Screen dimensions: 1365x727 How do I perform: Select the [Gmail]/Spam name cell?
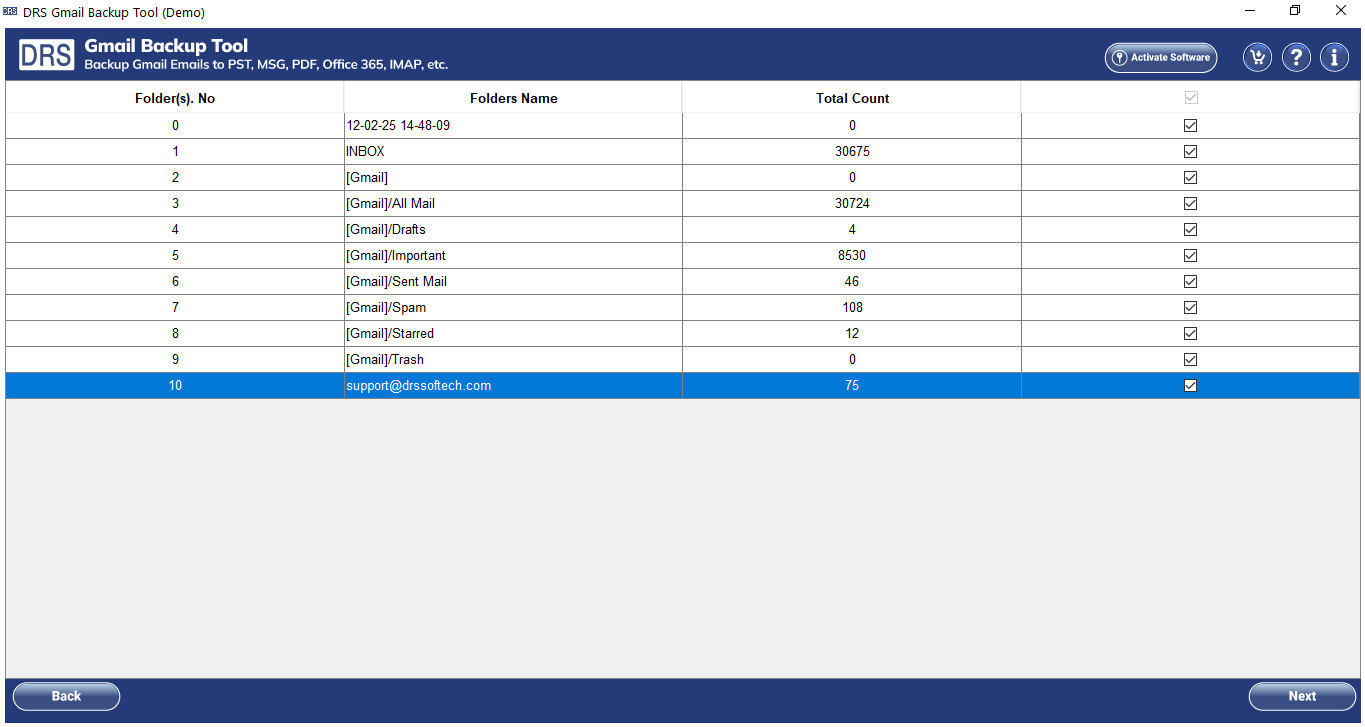pyautogui.click(x=513, y=308)
